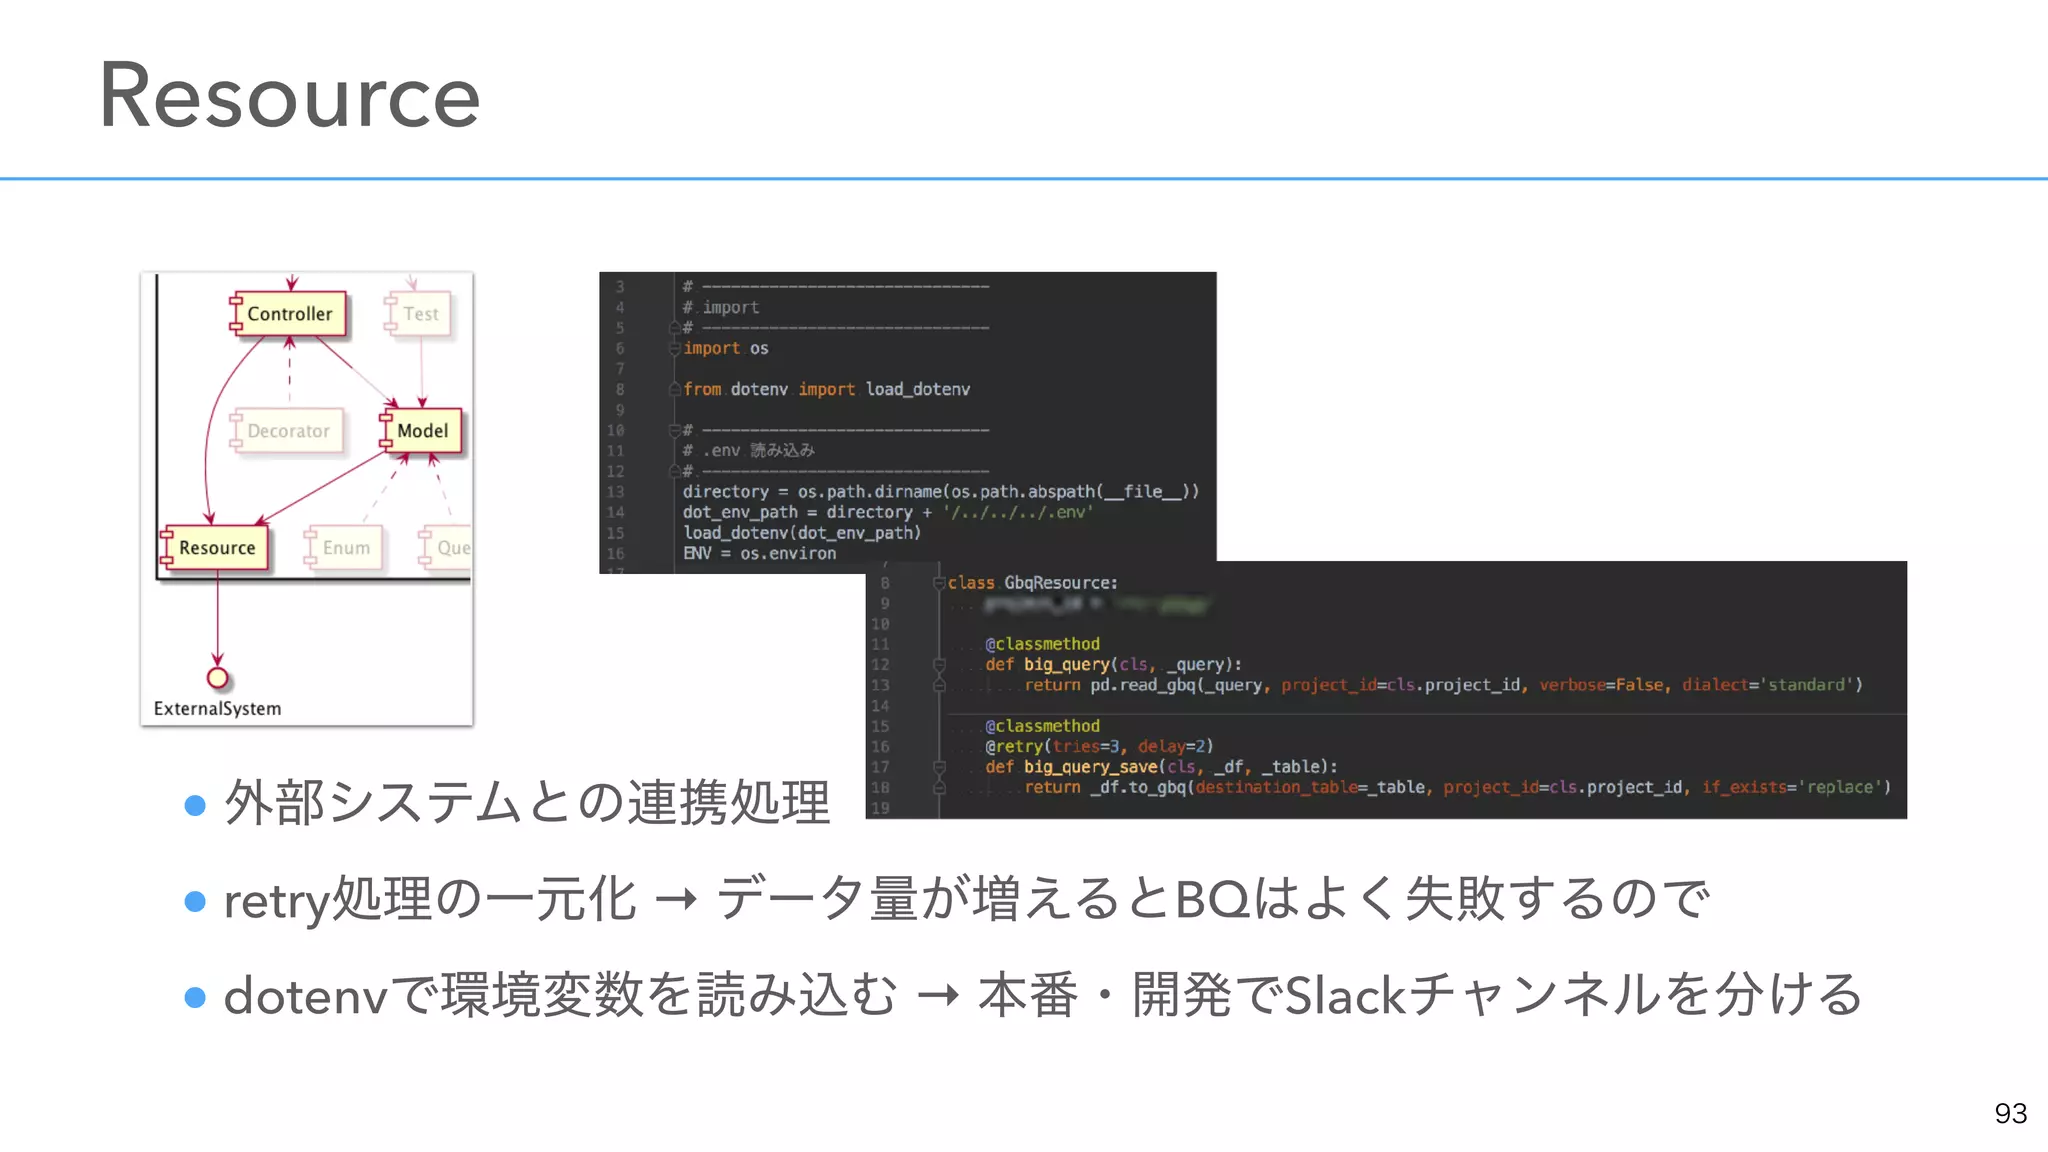The width and height of the screenshot is (2048, 1152).
Task: Click the Resource slide title
Action: pos(290,96)
